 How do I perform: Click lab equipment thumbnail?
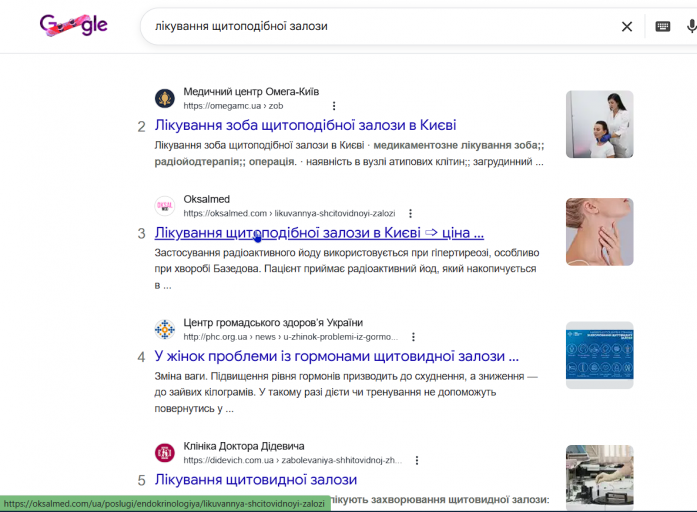(600, 478)
